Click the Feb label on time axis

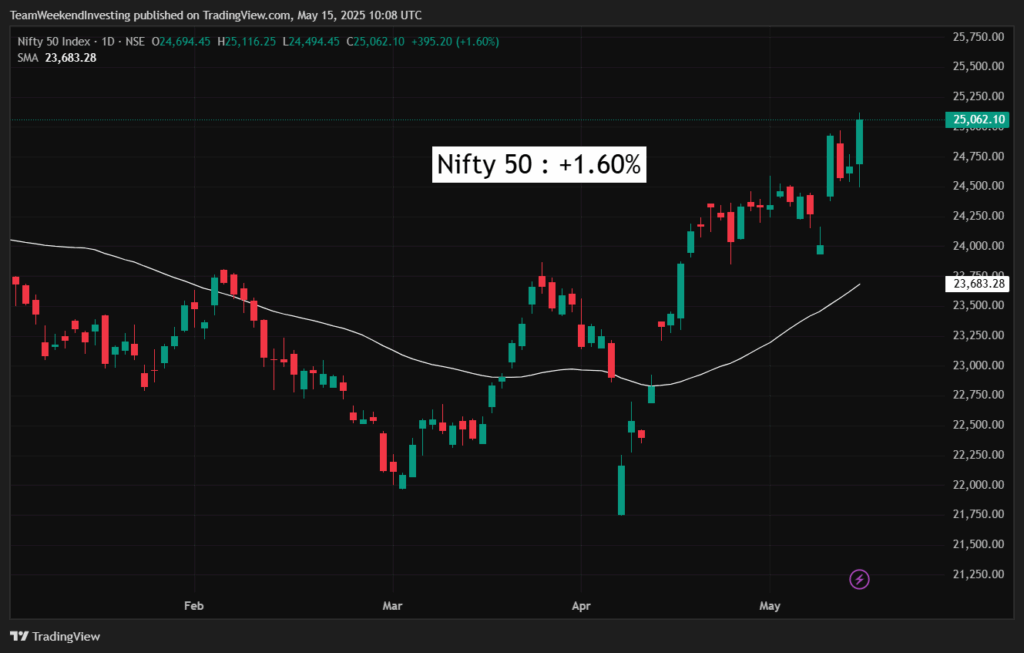194,605
